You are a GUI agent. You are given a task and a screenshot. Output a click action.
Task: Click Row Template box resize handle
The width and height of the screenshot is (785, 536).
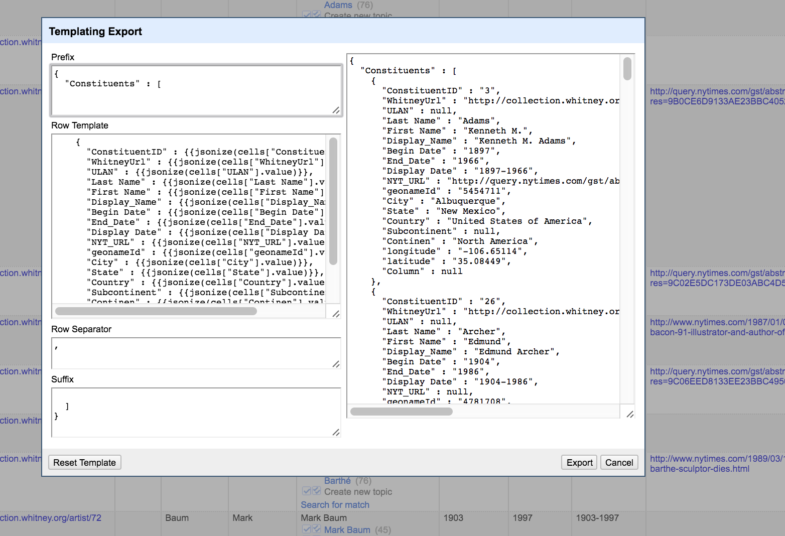coord(335,313)
